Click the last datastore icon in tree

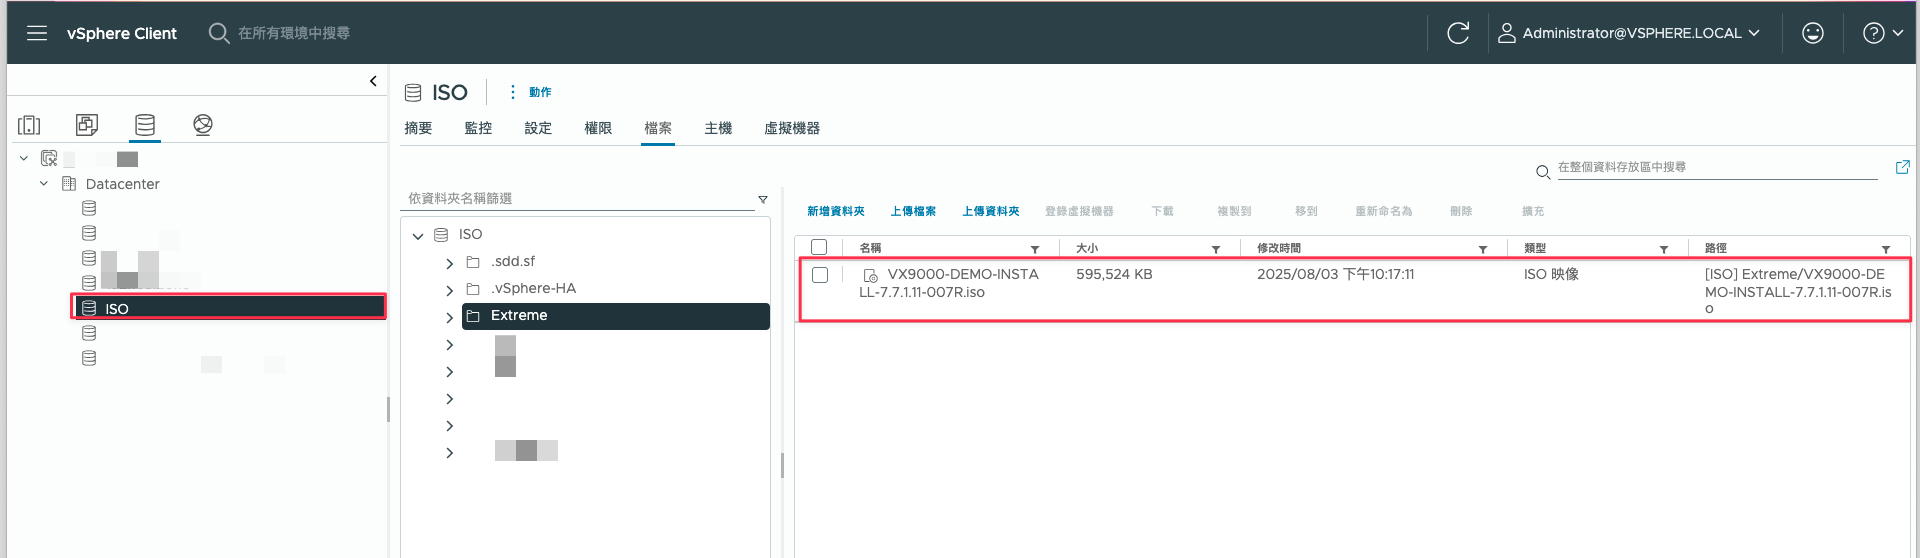coord(89,358)
